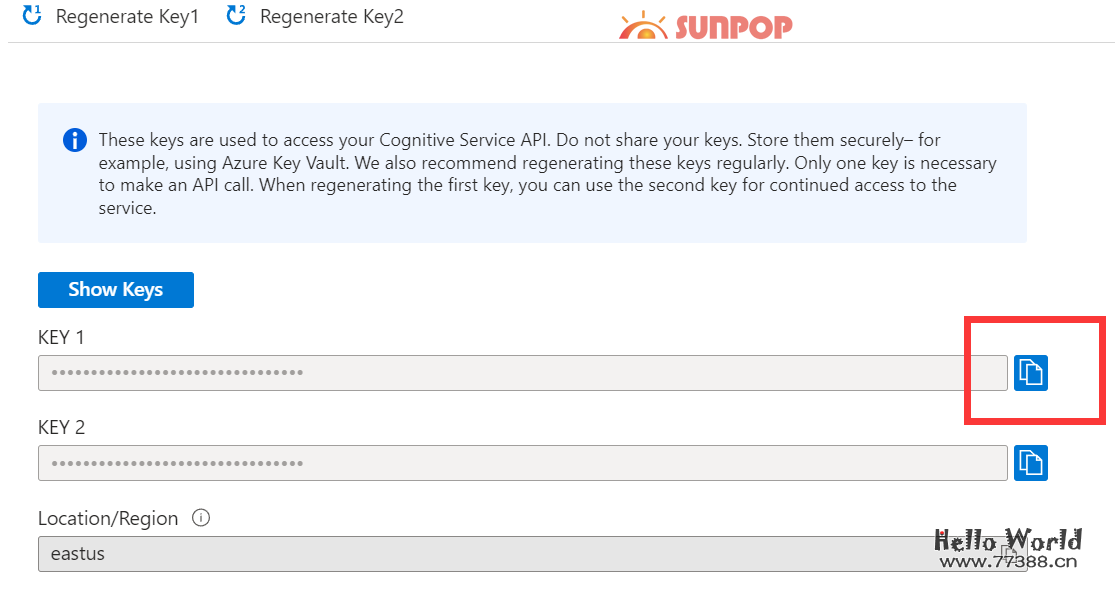Copy KEY 1 using its copy icon
The image size is (1115, 592).
pyautogui.click(x=1030, y=373)
